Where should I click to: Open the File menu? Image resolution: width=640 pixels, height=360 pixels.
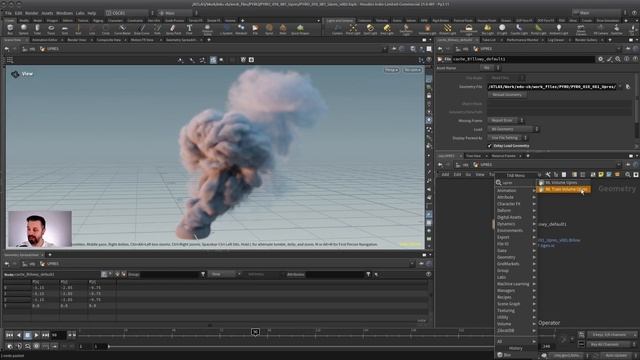(8, 13)
